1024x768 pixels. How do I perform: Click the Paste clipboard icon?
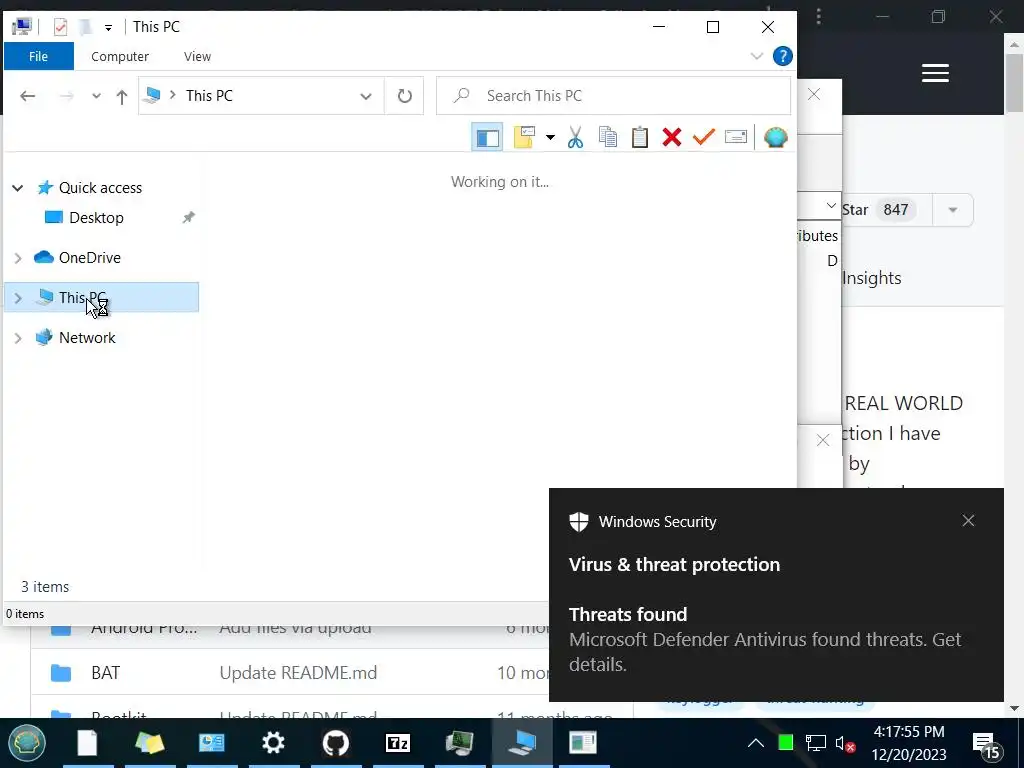(x=640, y=137)
